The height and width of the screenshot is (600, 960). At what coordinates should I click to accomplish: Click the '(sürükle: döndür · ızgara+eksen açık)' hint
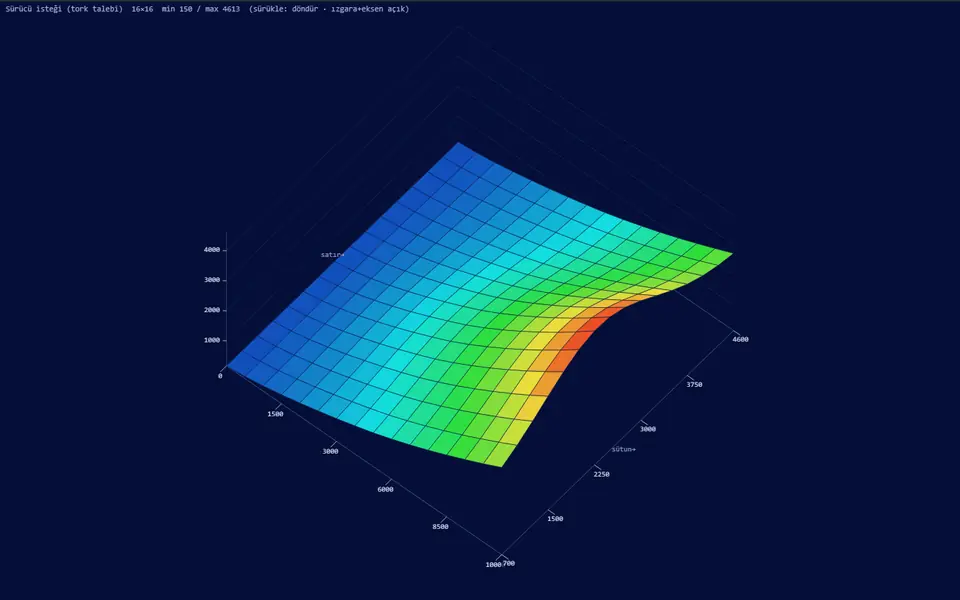[329, 9]
